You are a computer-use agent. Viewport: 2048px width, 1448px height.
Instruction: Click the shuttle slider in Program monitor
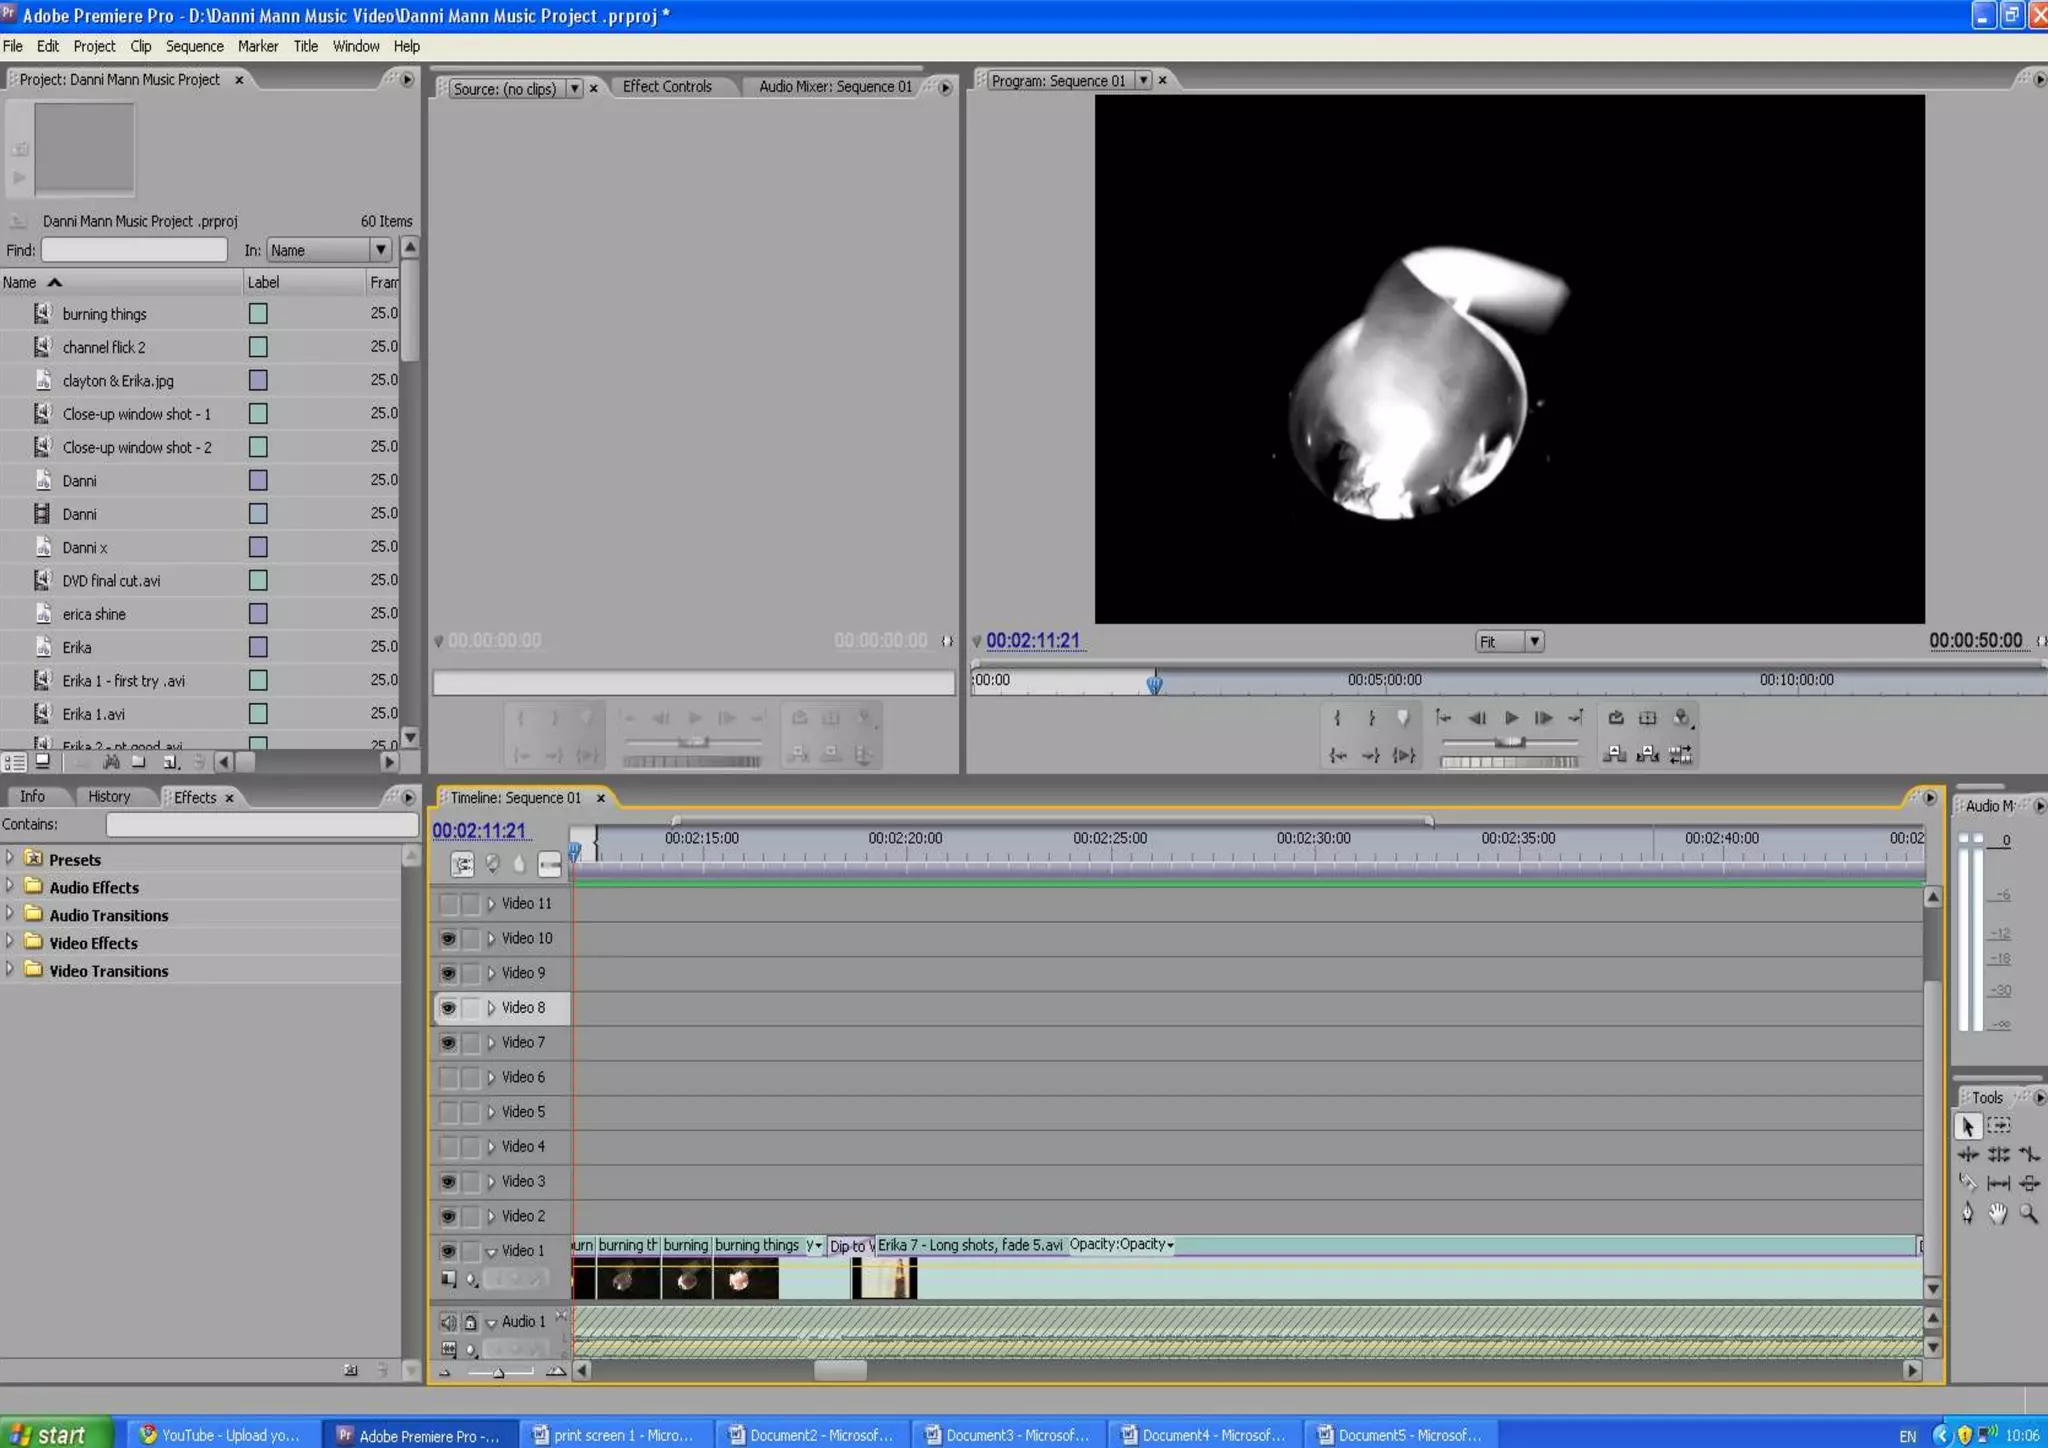1510,742
